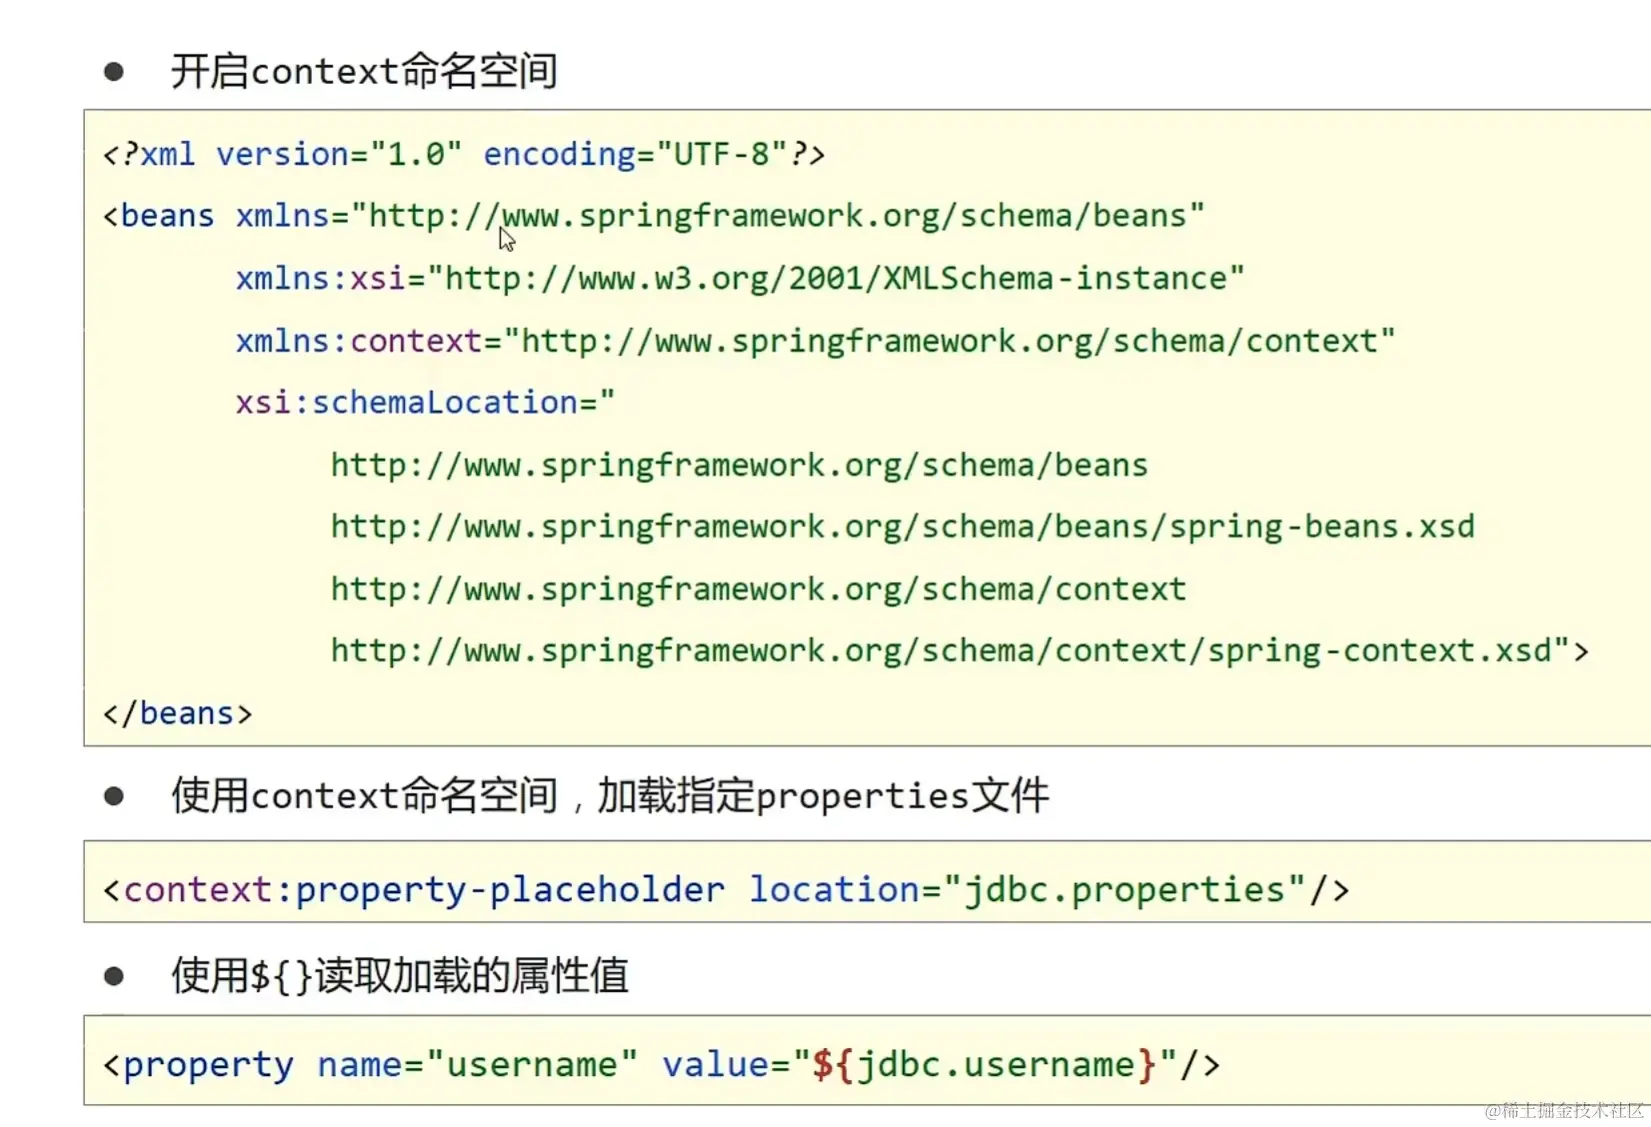The height and width of the screenshot is (1127, 1651).
Task: Click the heading '使用context命名空间，加载指定properties文件'
Action: click(x=610, y=796)
